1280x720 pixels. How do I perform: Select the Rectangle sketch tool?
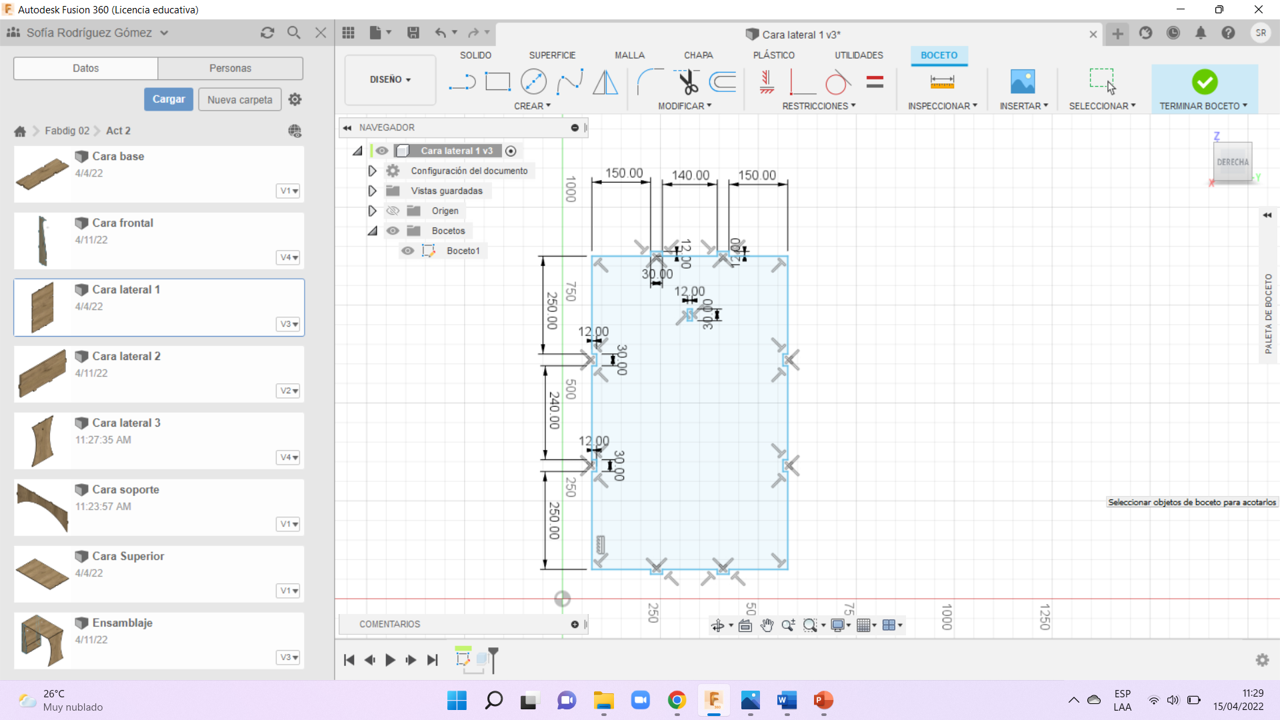click(x=498, y=82)
